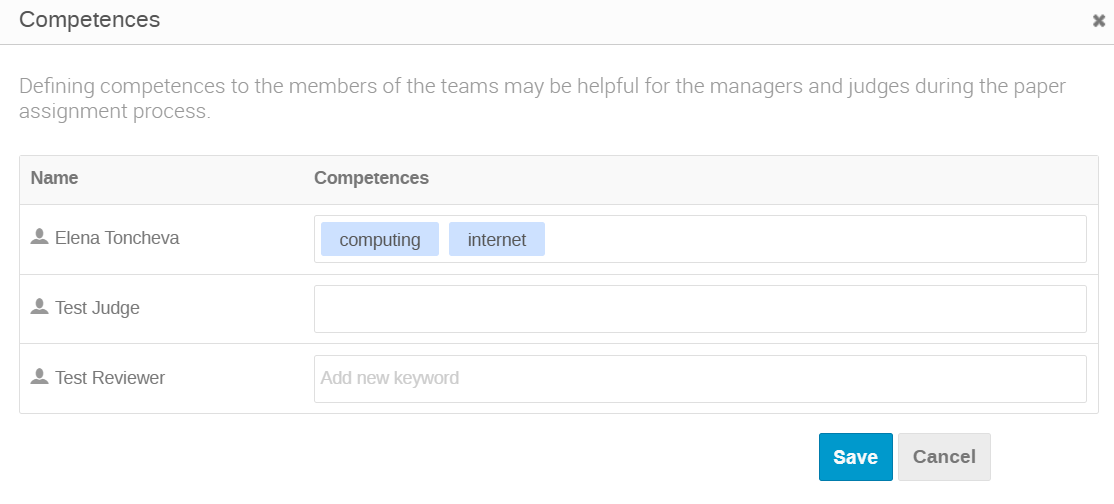Viewport: 1114px width, 504px height.
Task: Focus the Test Judge competences input
Action: pos(701,309)
